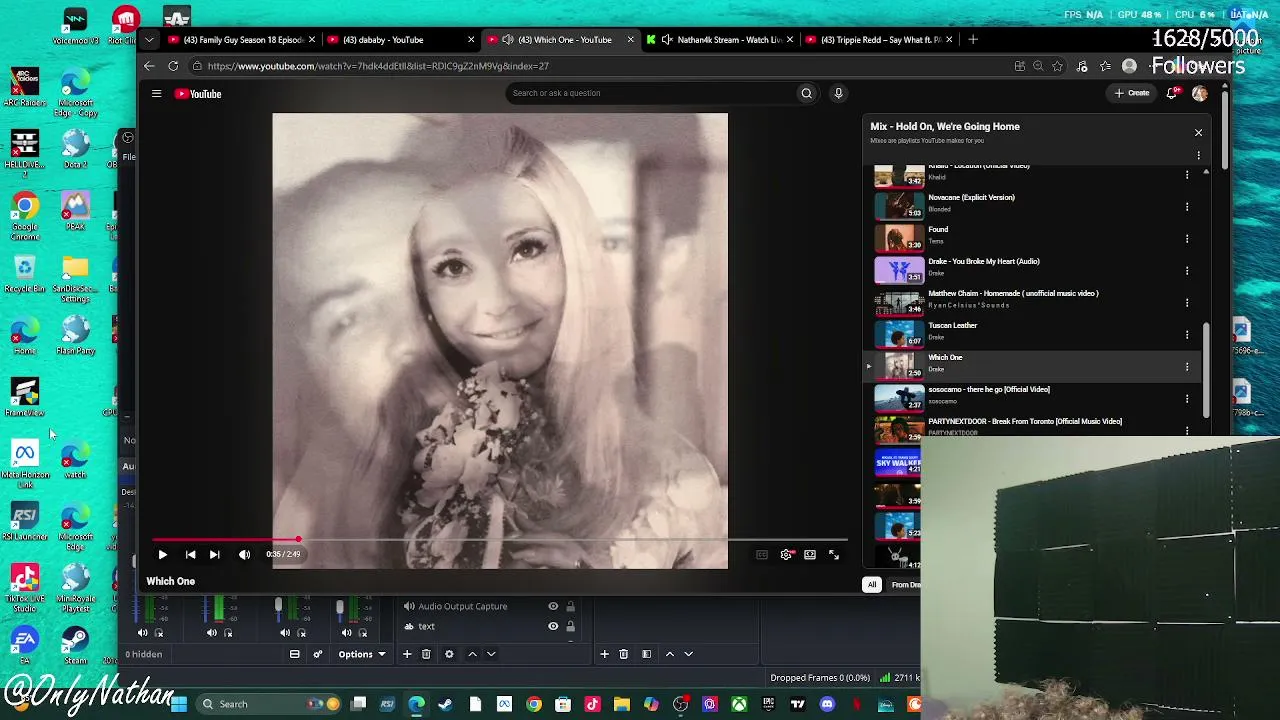Open options menu for Found by Tems
This screenshot has height=720, width=1280.
tap(1187, 239)
